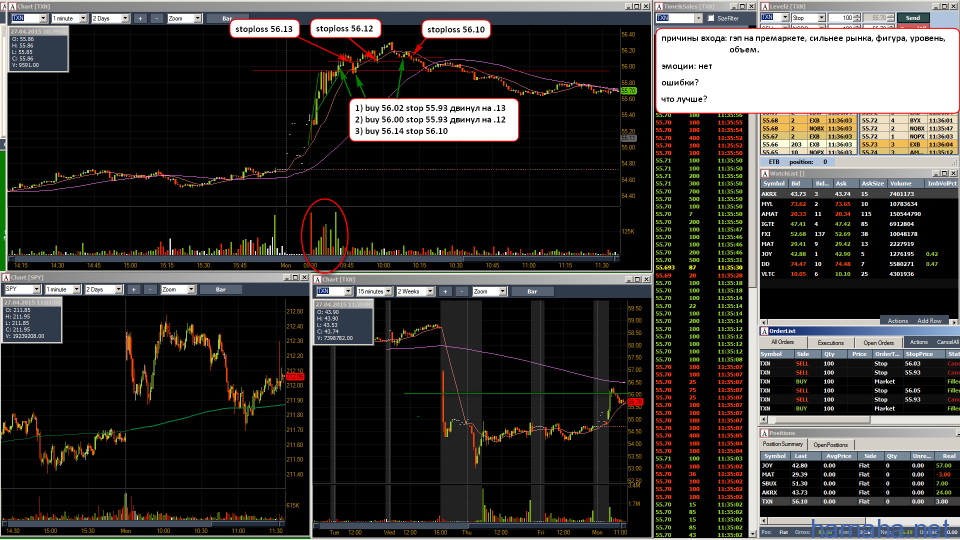This screenshot has height=540, width=960.
Task: Click the app logo icon of top Chart [TXN] window
Action: [x=12, y=6]
